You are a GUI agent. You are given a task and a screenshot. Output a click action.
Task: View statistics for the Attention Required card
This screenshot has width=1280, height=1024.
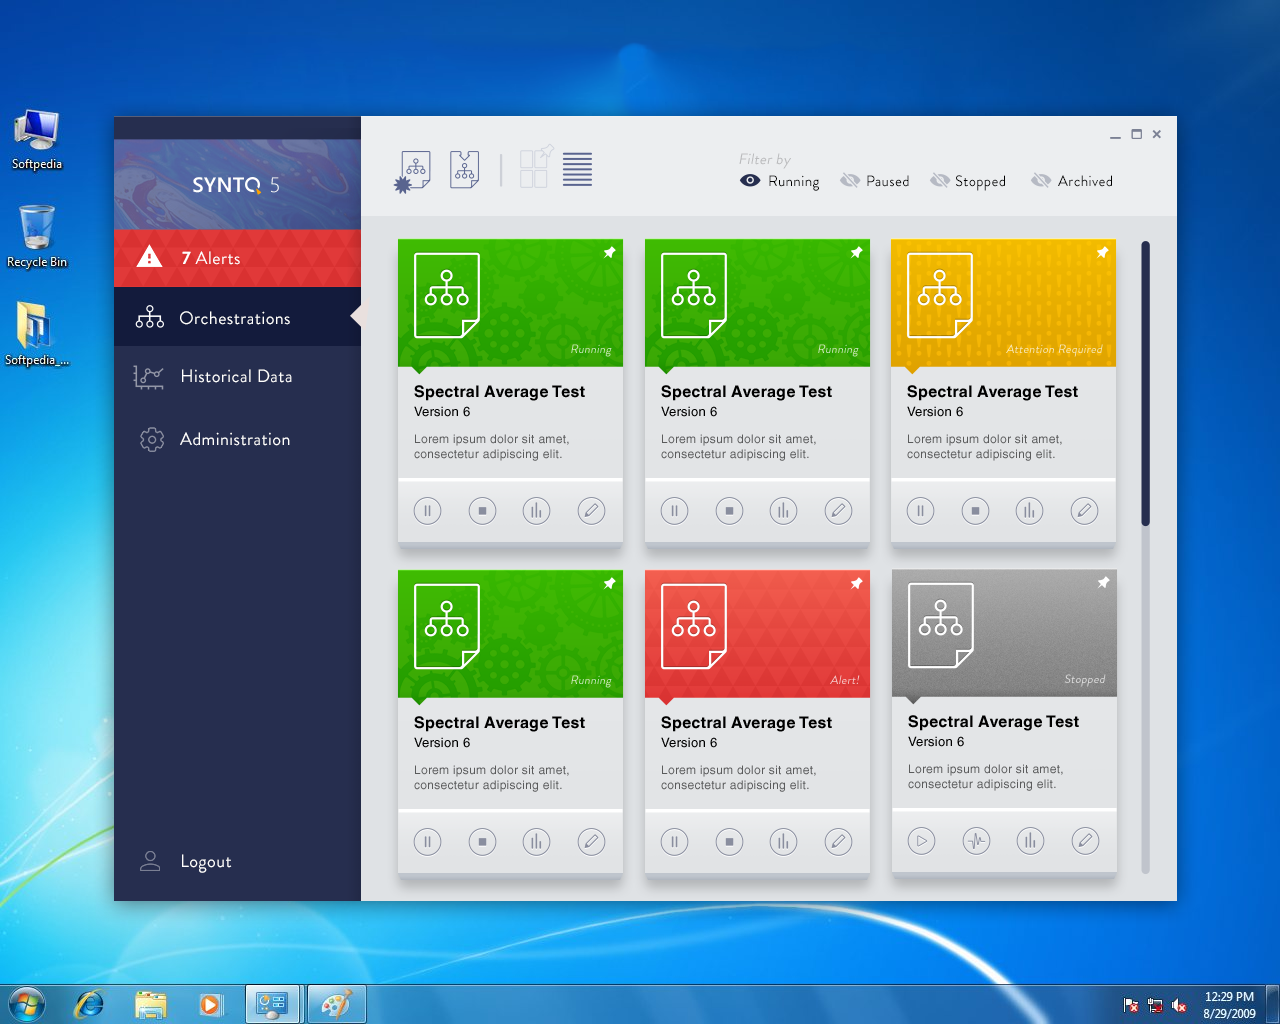(1029, 511)
